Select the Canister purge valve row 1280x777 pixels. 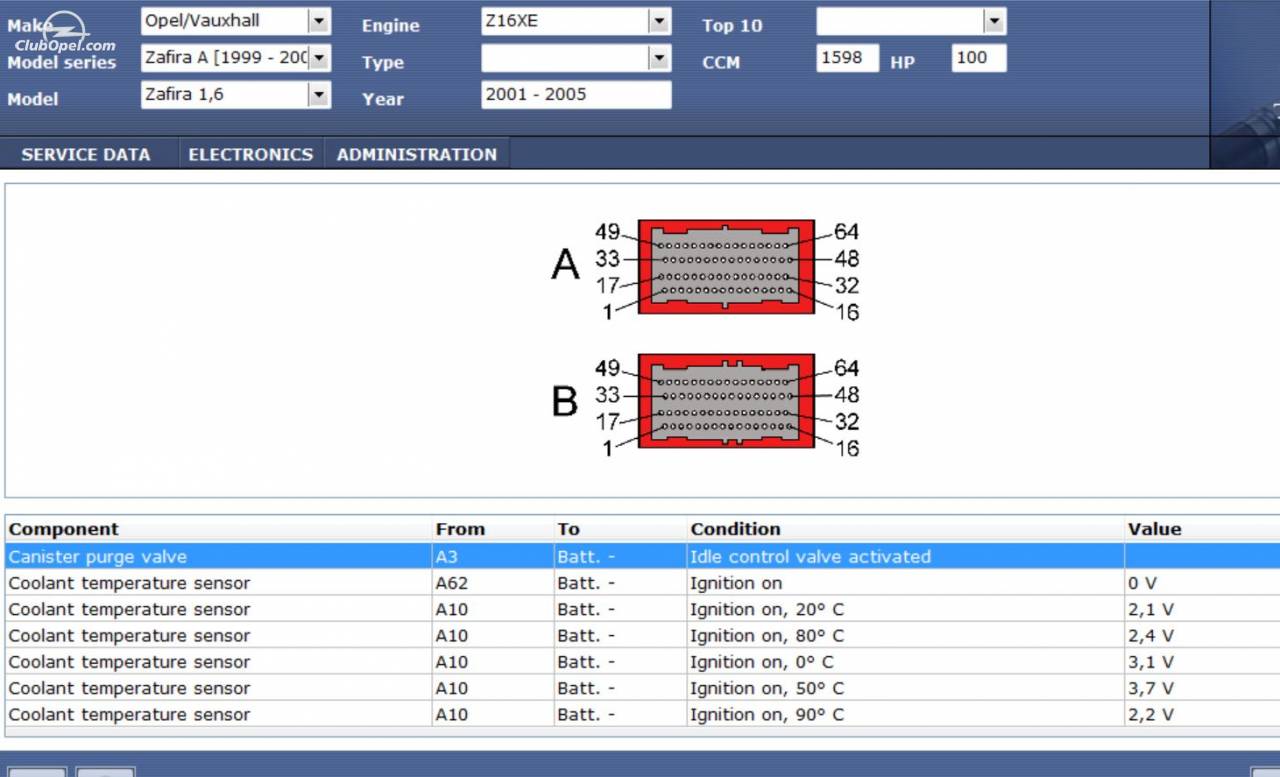(642, 556)
